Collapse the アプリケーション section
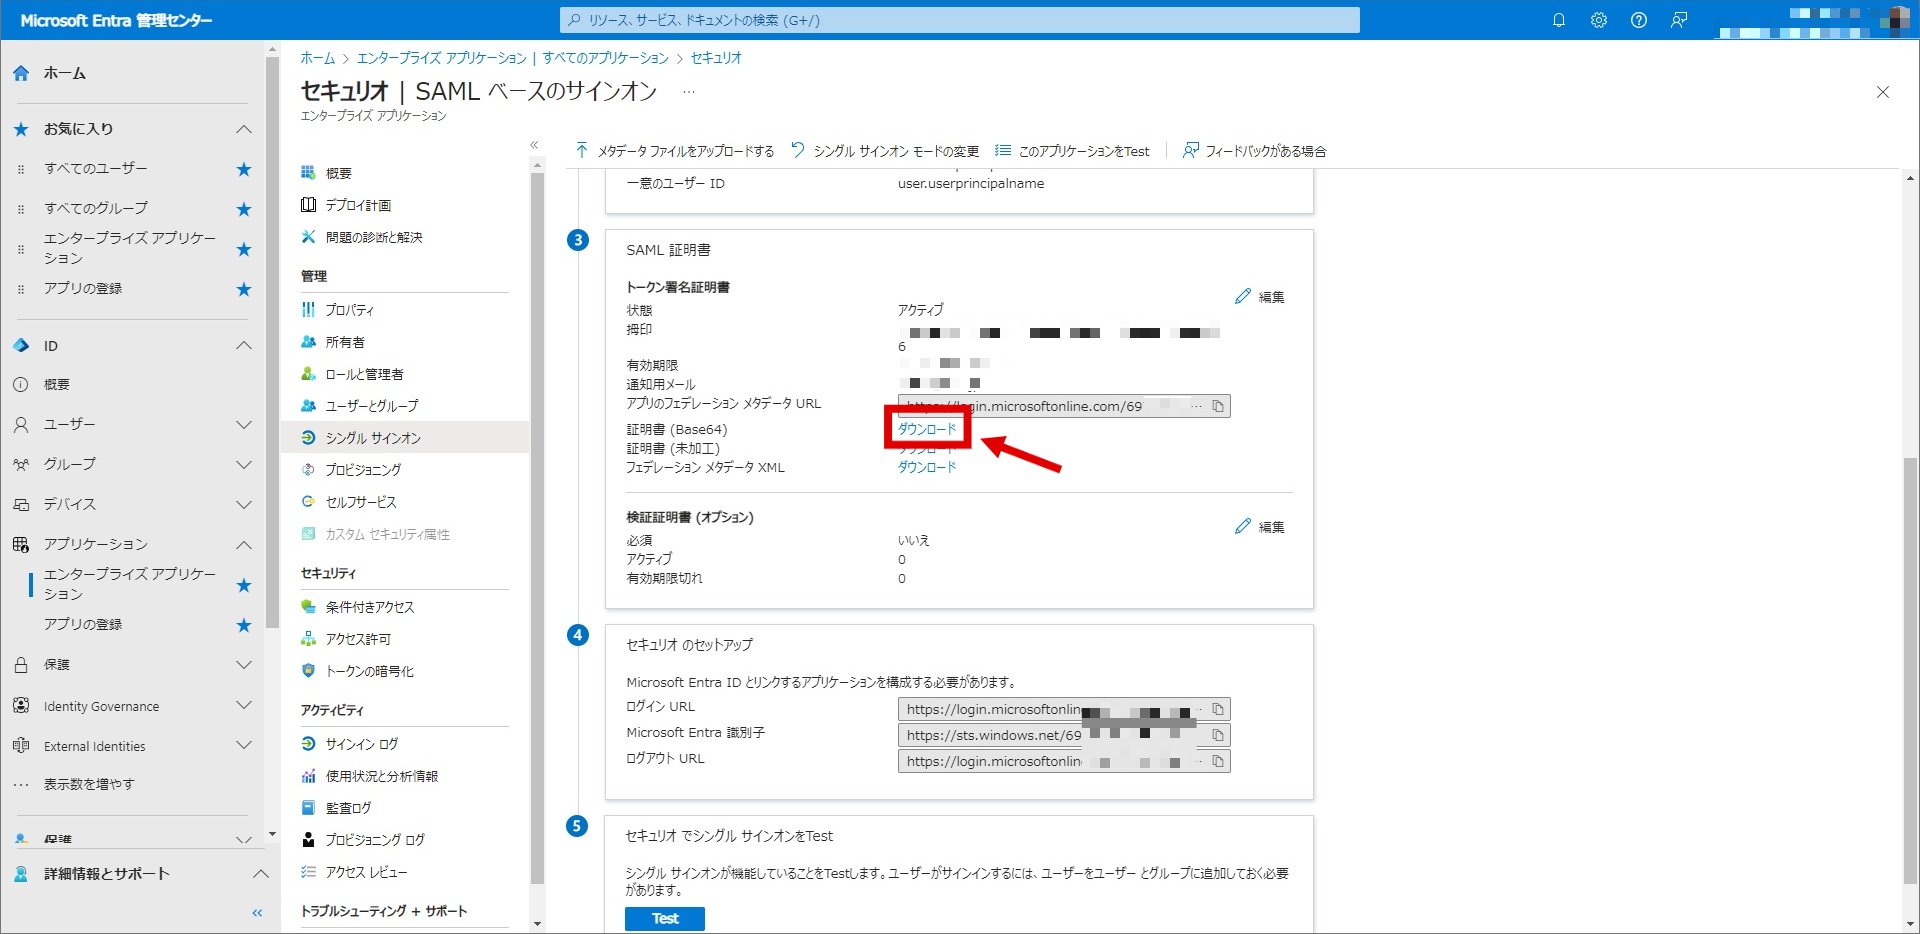Screen dimensions: 1920x934 click(x=243, y=545)
